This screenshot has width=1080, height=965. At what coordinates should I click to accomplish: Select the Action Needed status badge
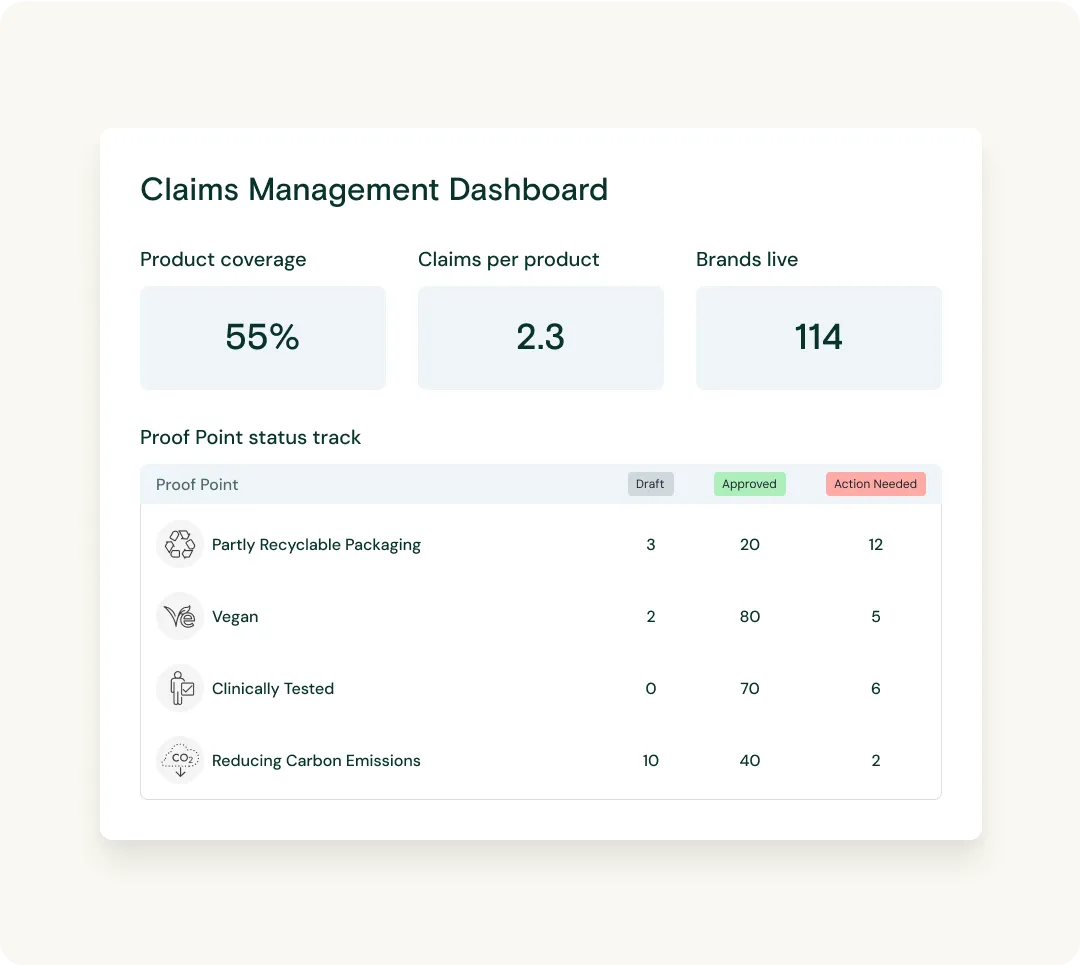pos(875,484)
